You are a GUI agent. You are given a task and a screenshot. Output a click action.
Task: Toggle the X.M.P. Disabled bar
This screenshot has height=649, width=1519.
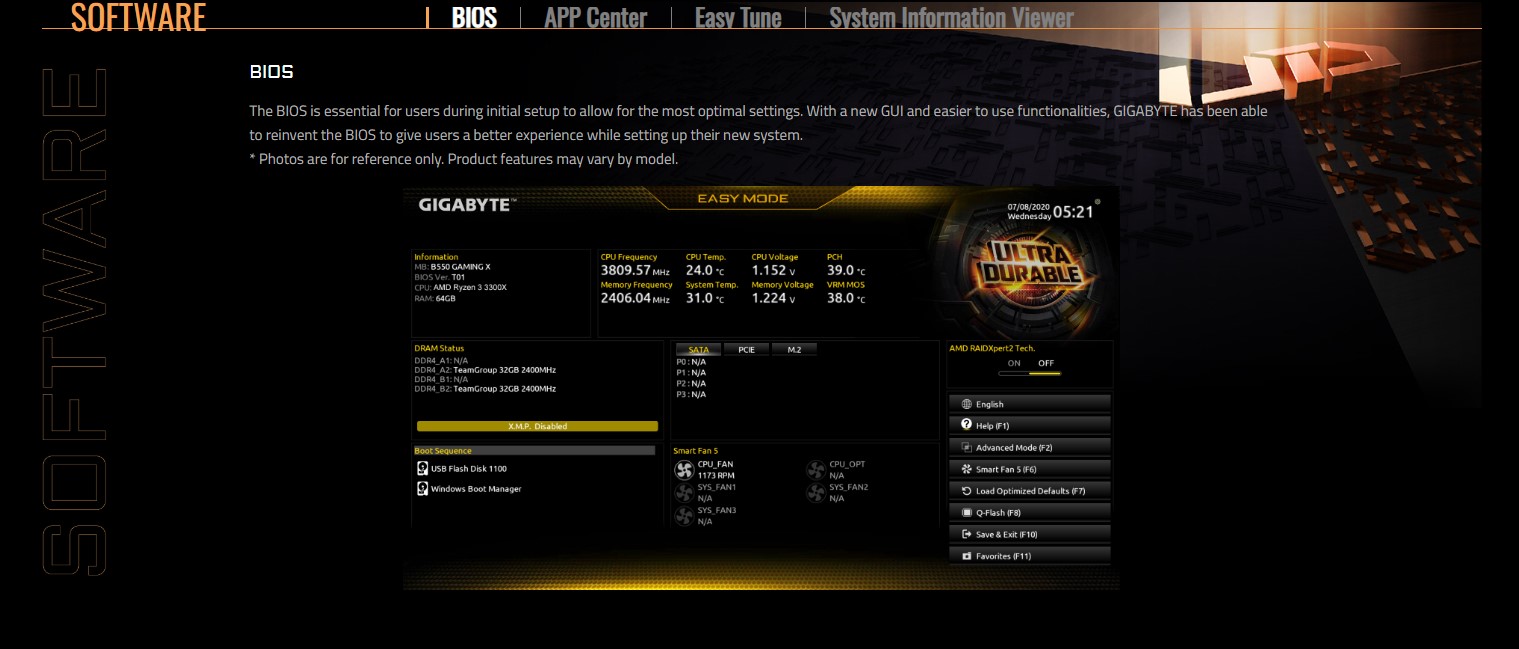coord(537,426)
